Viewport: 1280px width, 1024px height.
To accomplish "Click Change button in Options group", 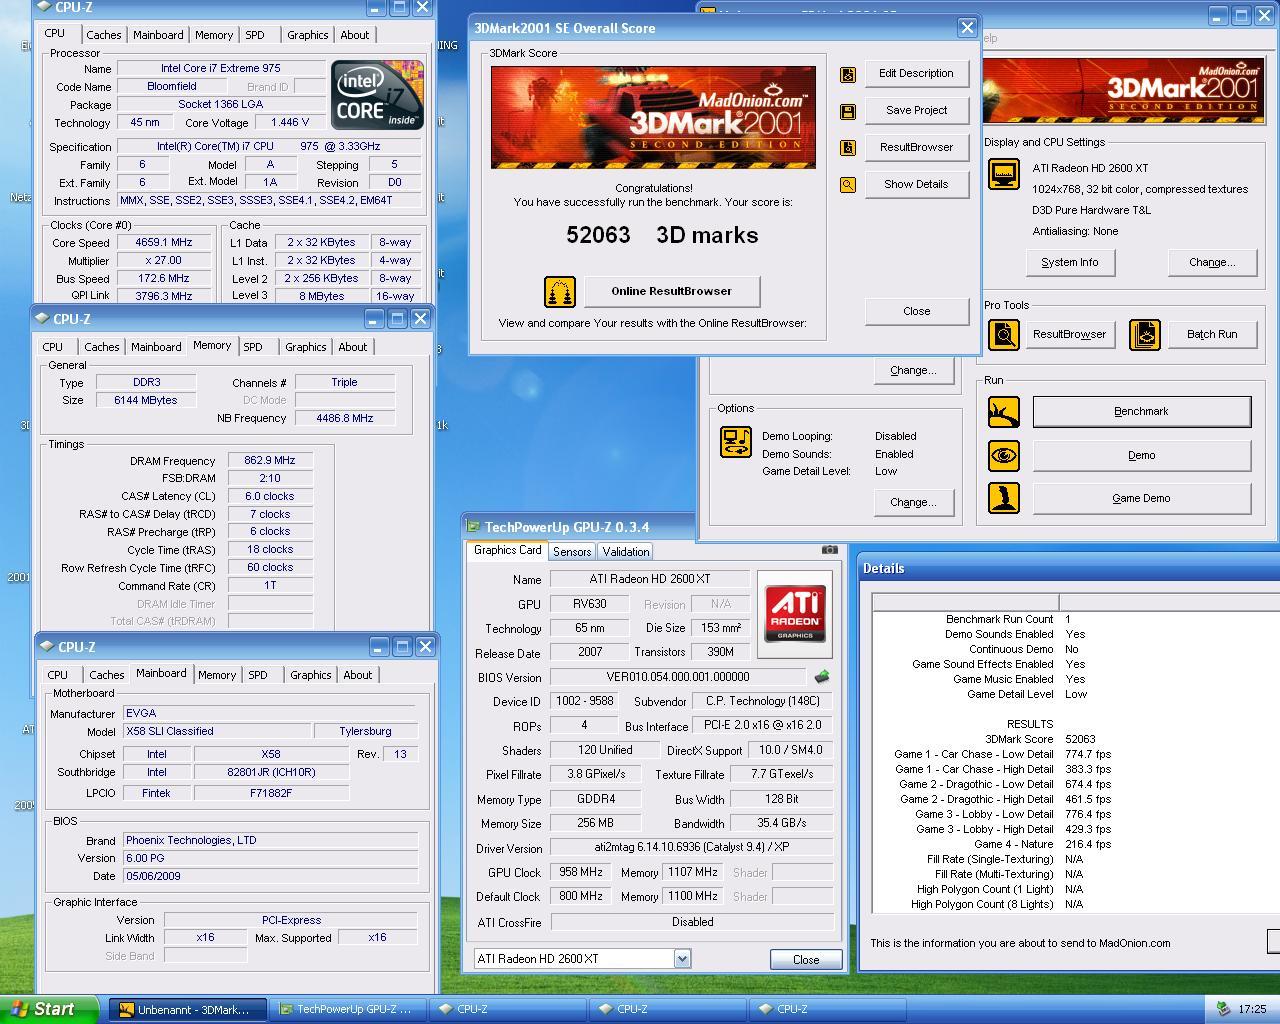I will point(913,503).
